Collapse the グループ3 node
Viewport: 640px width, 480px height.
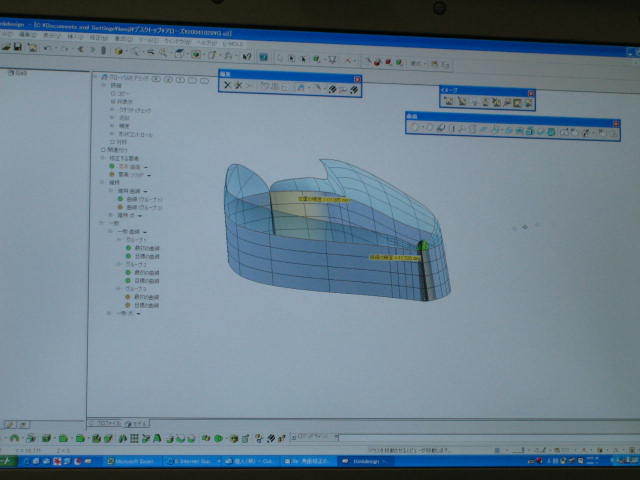(118, 289)
